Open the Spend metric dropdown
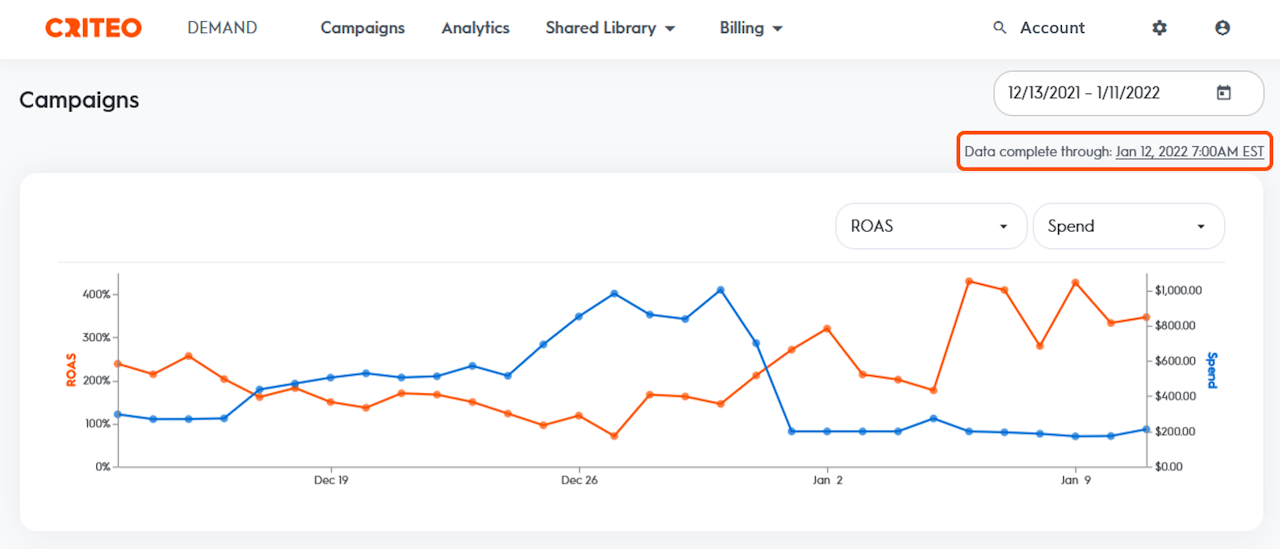The height and width of the screenshot is (549, 1280). (1127, 226)
